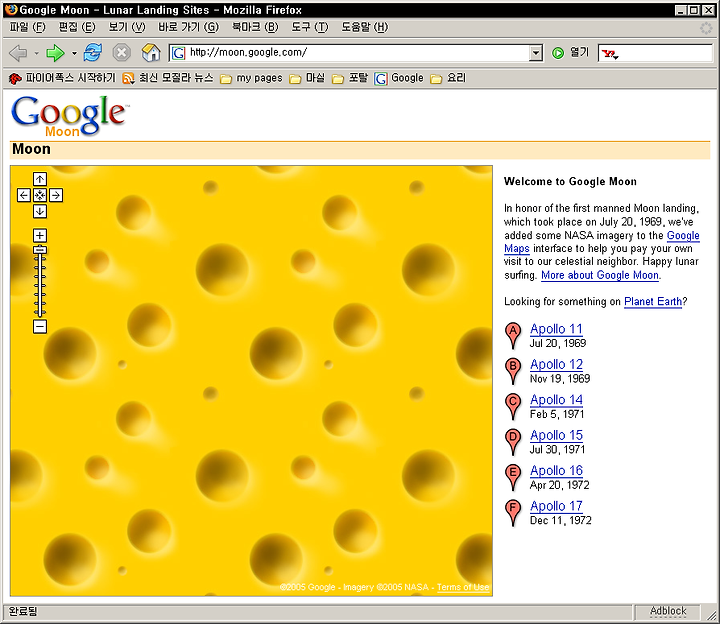Open the 마실 bookmark folder
720x624 pixels.
pyautogui.click(x=307, y=79)
